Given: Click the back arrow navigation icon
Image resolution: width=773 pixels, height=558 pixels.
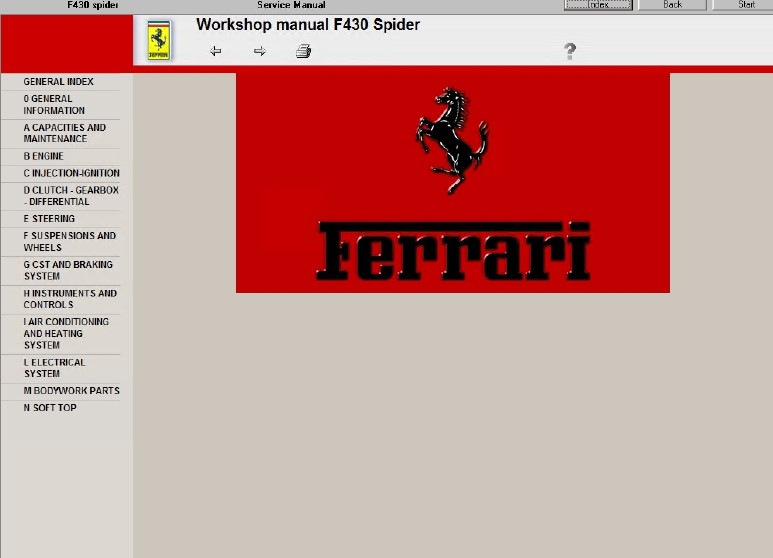Looking at the screenshot, I should click(215, 51).
